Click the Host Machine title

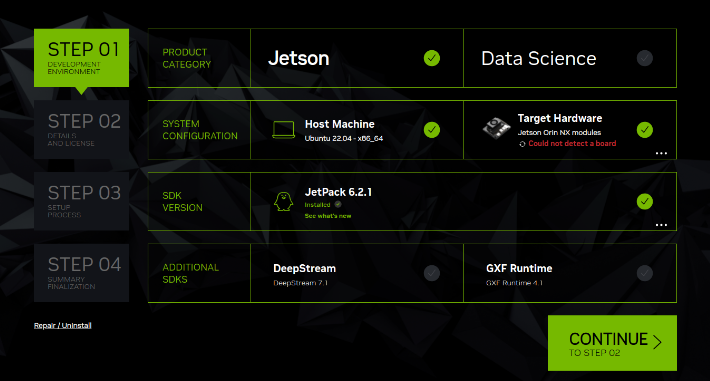tap(339, 124)
